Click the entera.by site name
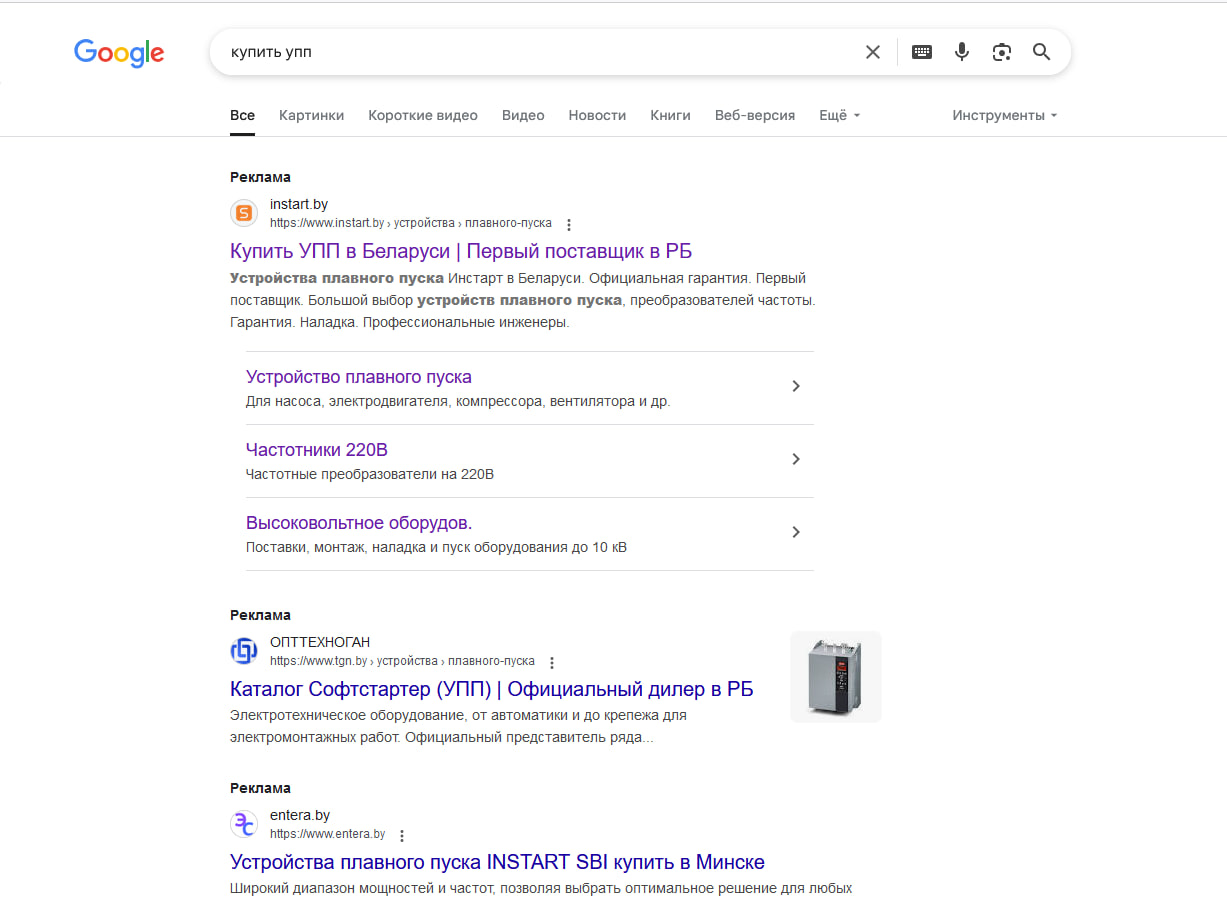 (x=300, y=815)
